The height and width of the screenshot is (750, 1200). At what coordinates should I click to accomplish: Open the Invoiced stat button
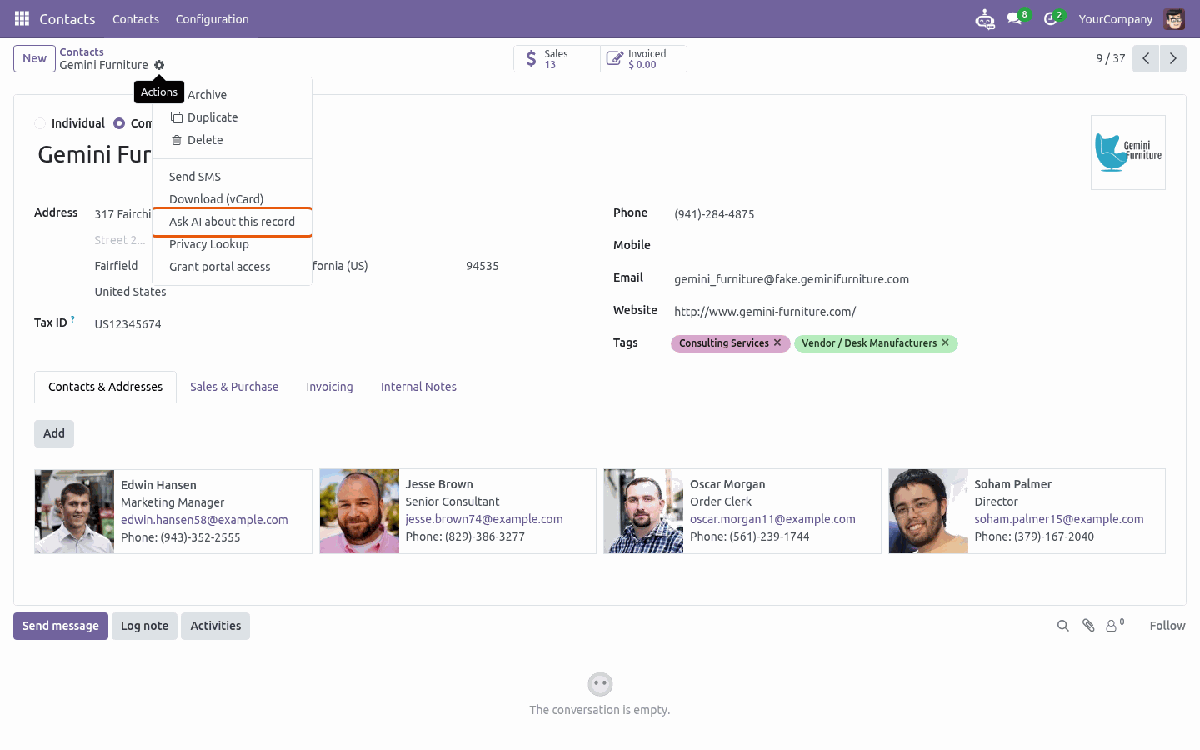[643, 59]
